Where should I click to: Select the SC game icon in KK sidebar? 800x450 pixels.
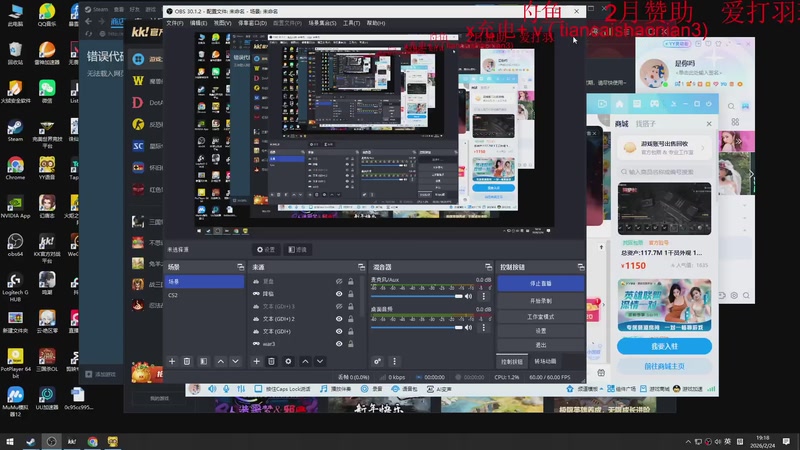tap(138, 146)
